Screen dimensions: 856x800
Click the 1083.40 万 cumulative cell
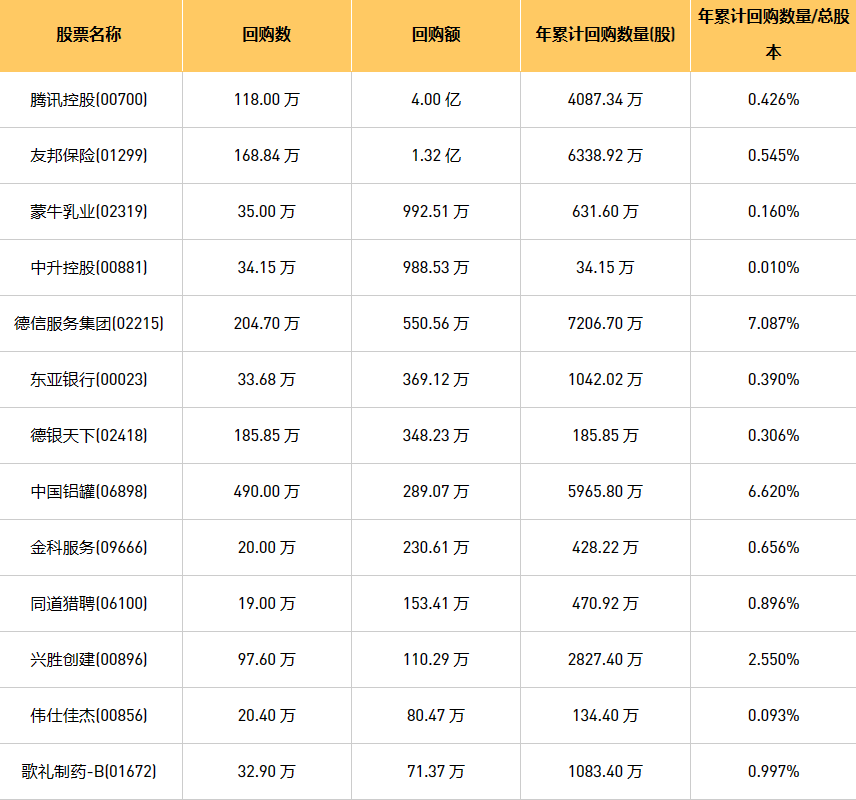[605, 771]
